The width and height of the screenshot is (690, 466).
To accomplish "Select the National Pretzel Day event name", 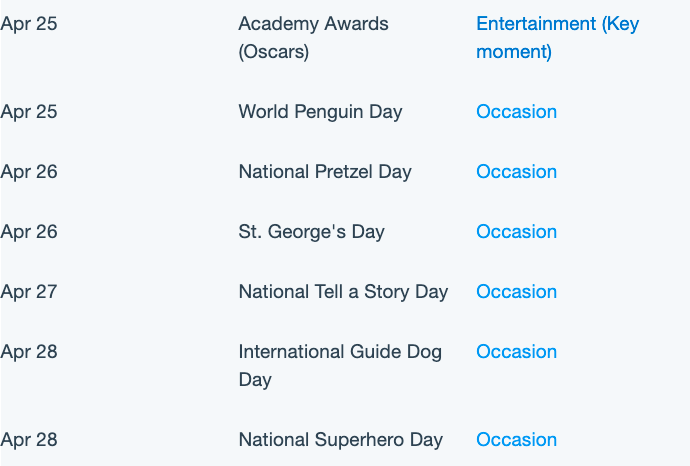I will click(x=325, y=172).
